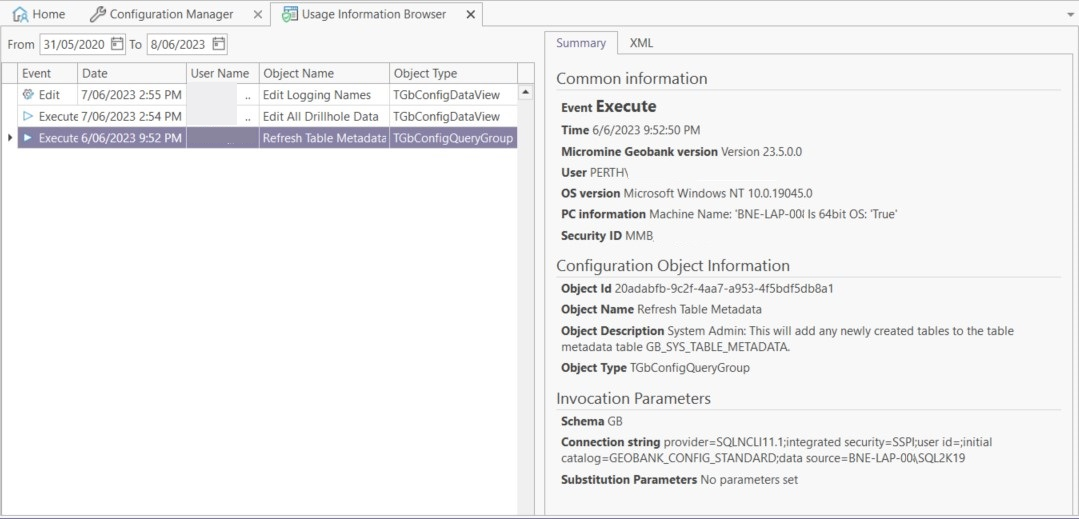Sort by the Date column header
Viewport: 1079px width, 519px height.
pos(132,73)
